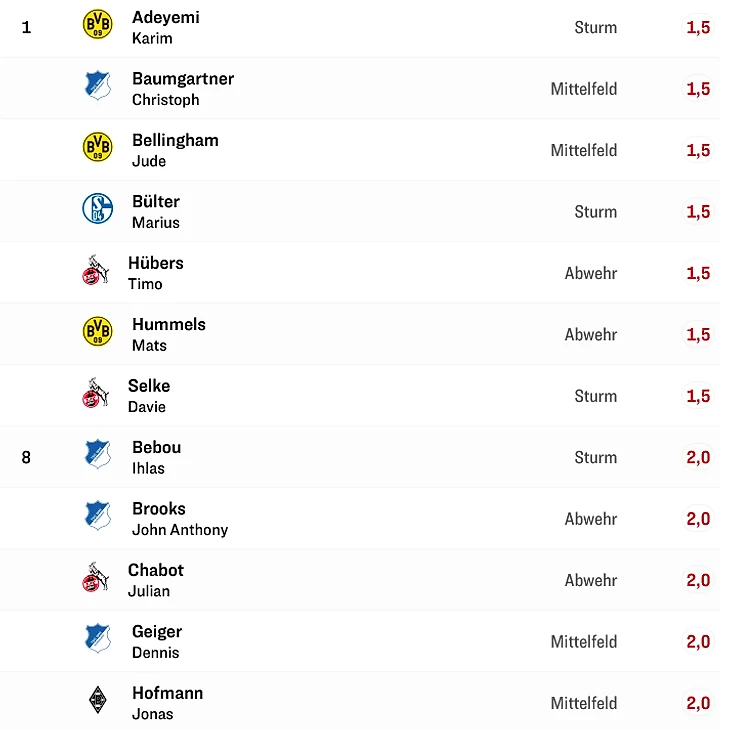Click the Köln crest beside Selke
Screen dimensions: 730x730
click(95, 393)
